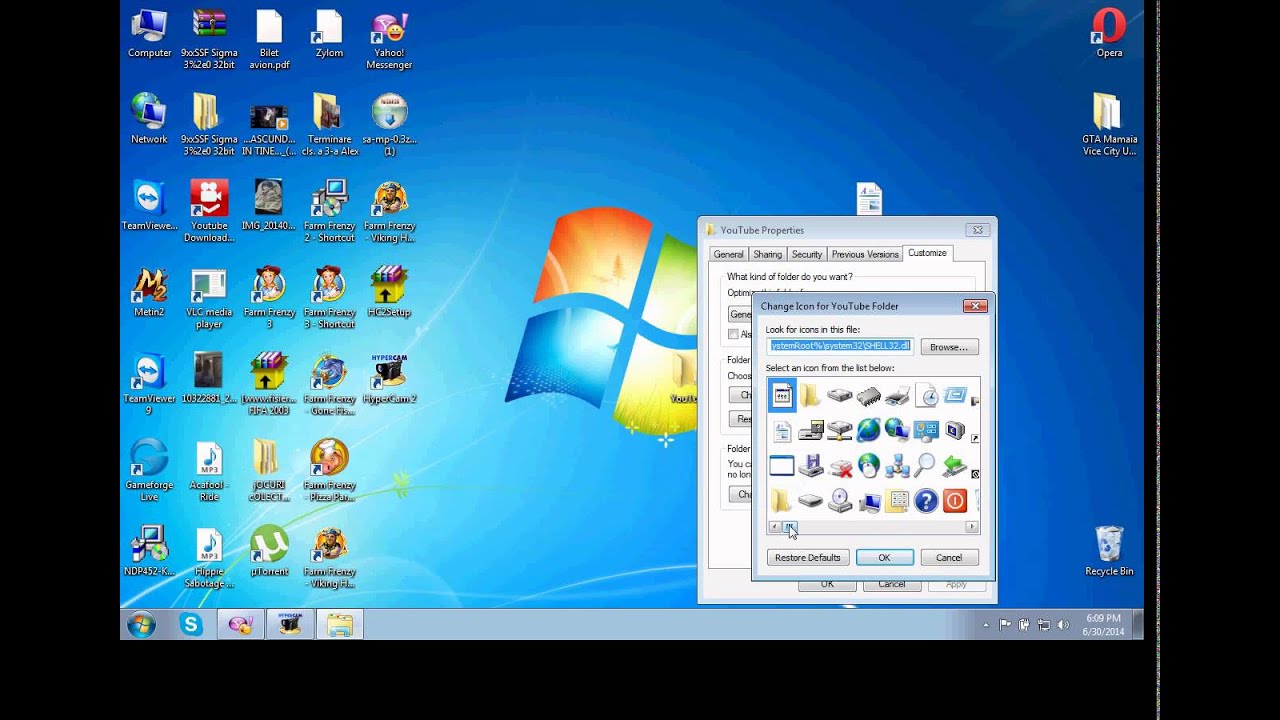
Task: Pick the document with clock icon
Action: pos(926,397)
